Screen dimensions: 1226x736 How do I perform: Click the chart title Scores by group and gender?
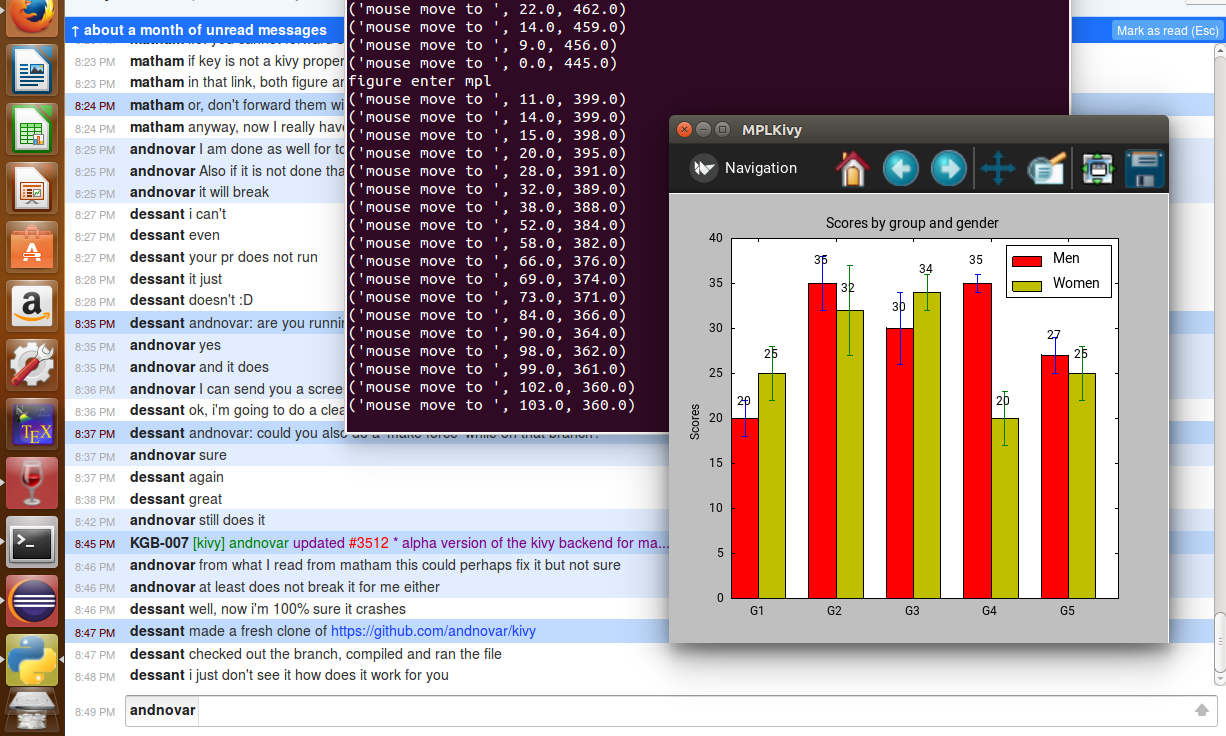click(x=912, y=223)
